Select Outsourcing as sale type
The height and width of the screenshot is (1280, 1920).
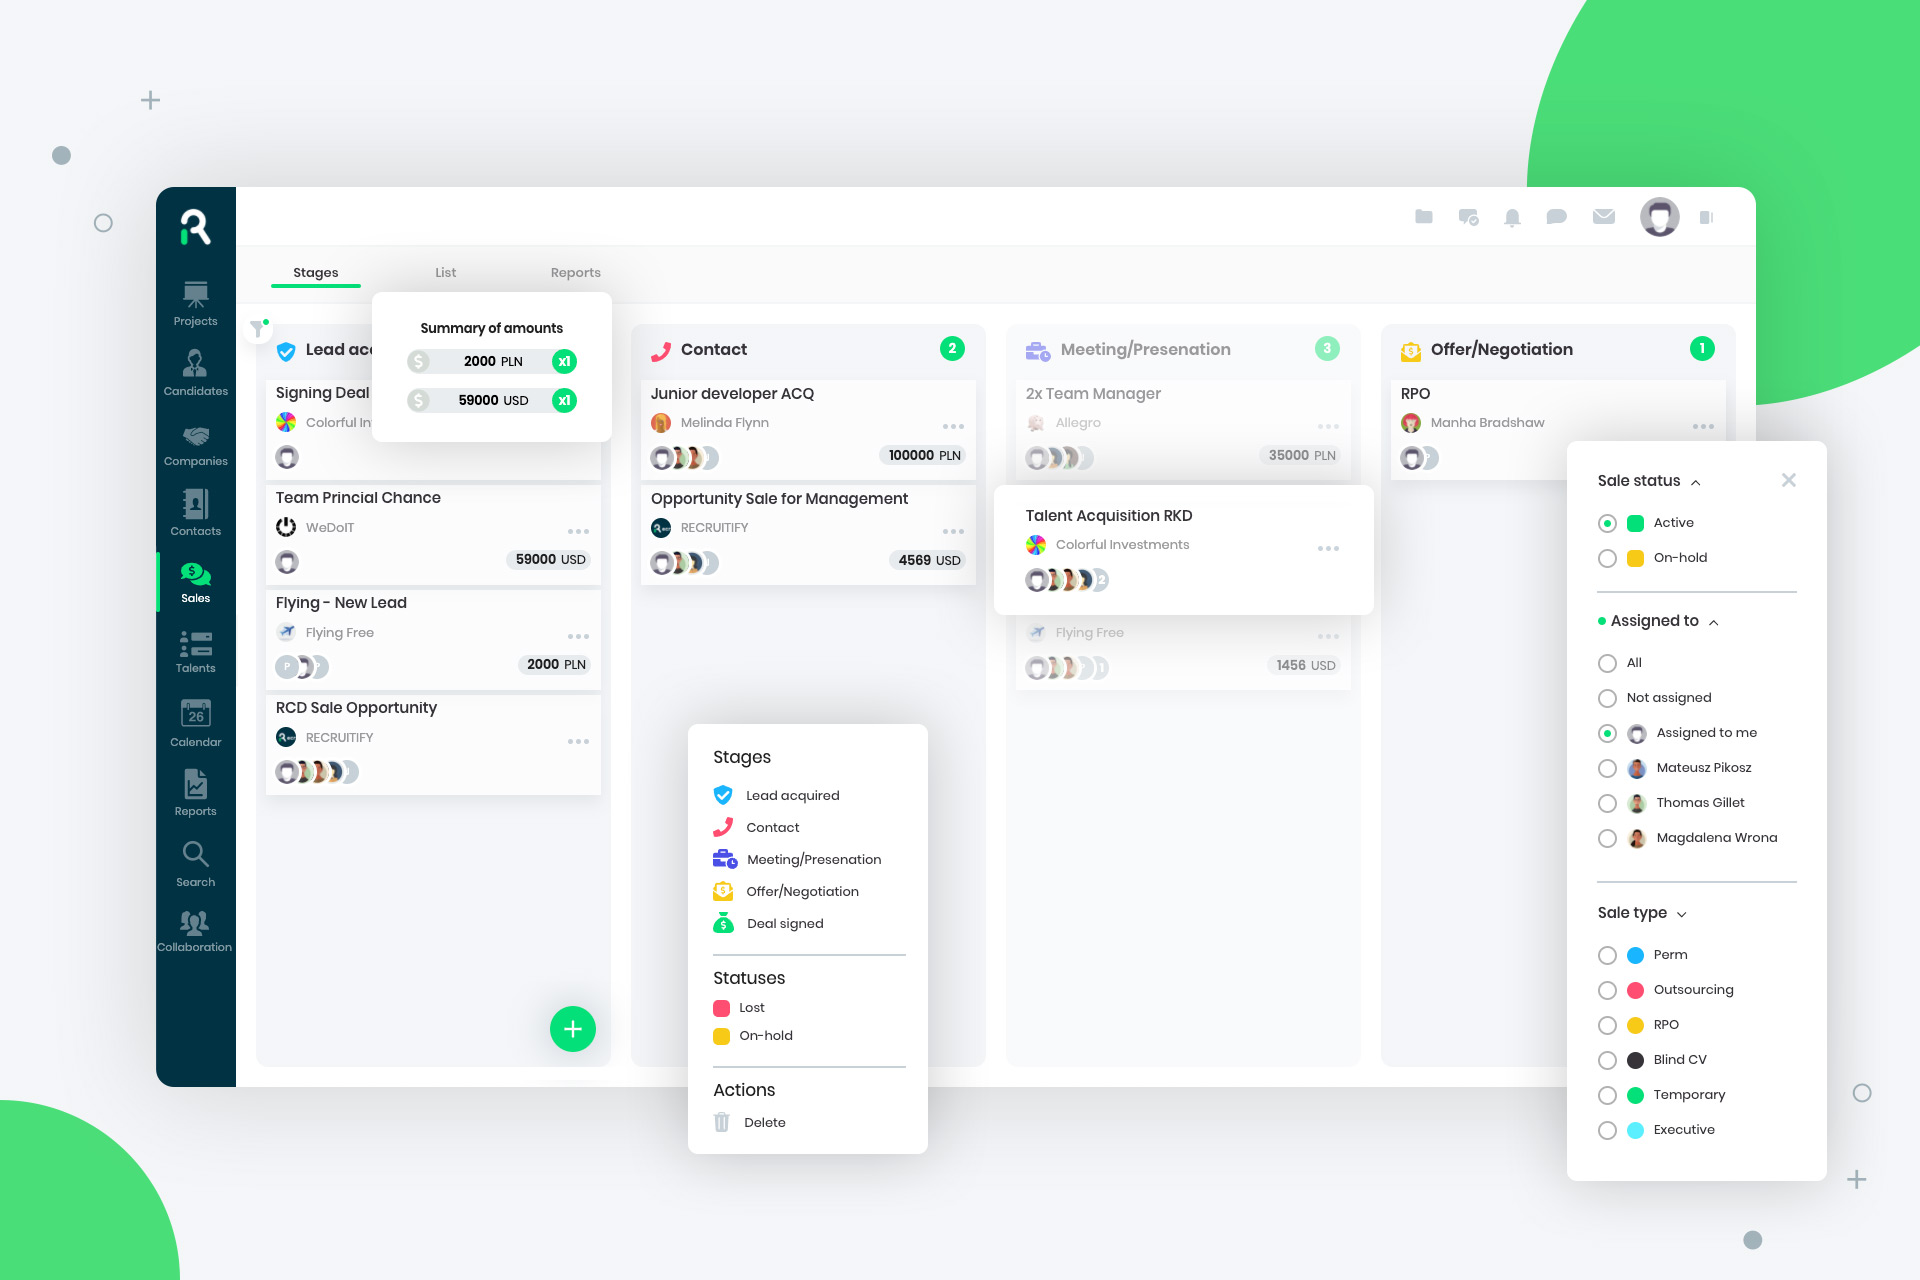pyautogui.click(x=1608, y=989)
